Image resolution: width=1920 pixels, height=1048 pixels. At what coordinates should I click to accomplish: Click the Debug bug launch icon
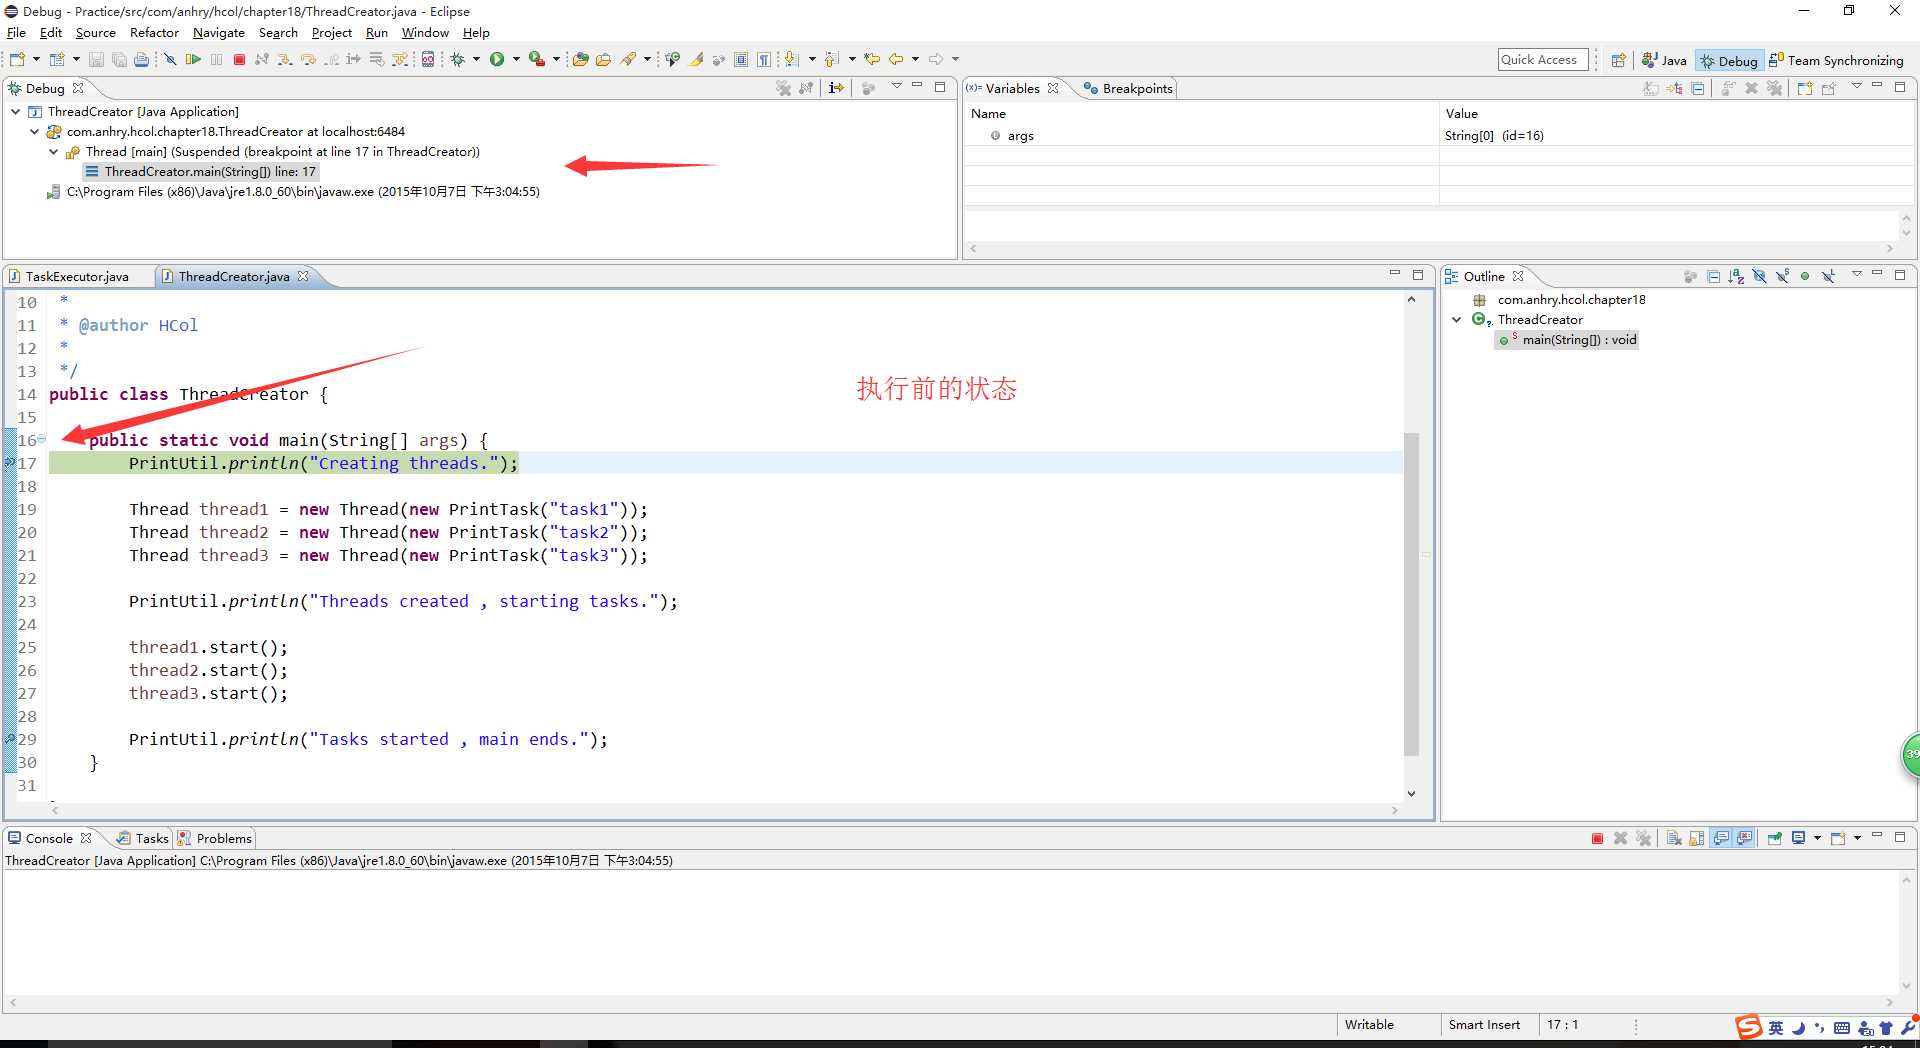[457, 59]
